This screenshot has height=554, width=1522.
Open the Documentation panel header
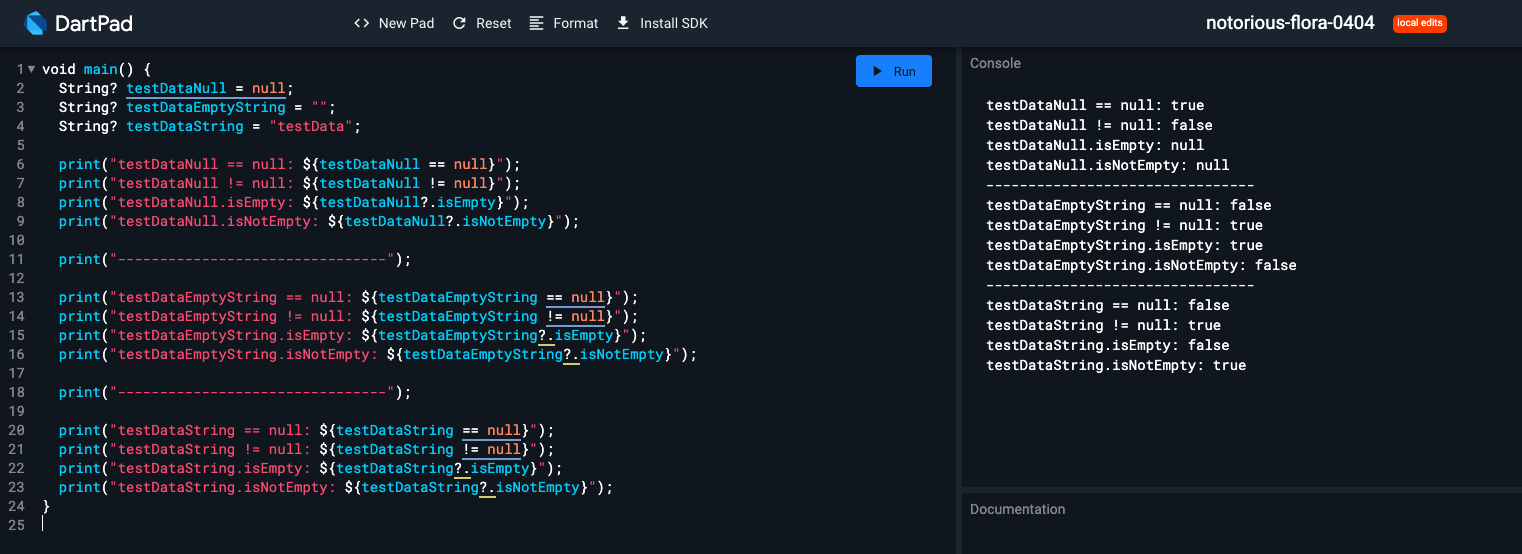pyautogui.click(x=1017, y=509)
